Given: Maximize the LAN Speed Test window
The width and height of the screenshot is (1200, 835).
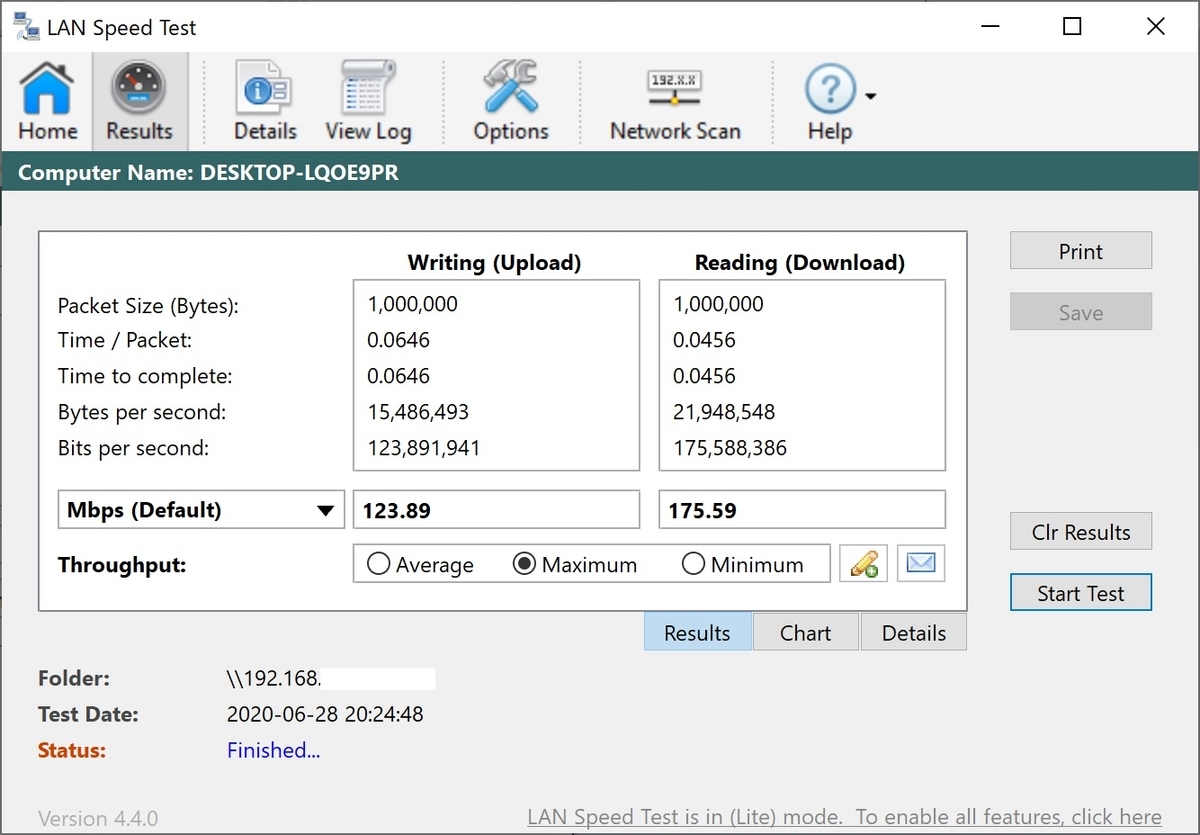Looking at the screenshot, I should point(1072,27).
